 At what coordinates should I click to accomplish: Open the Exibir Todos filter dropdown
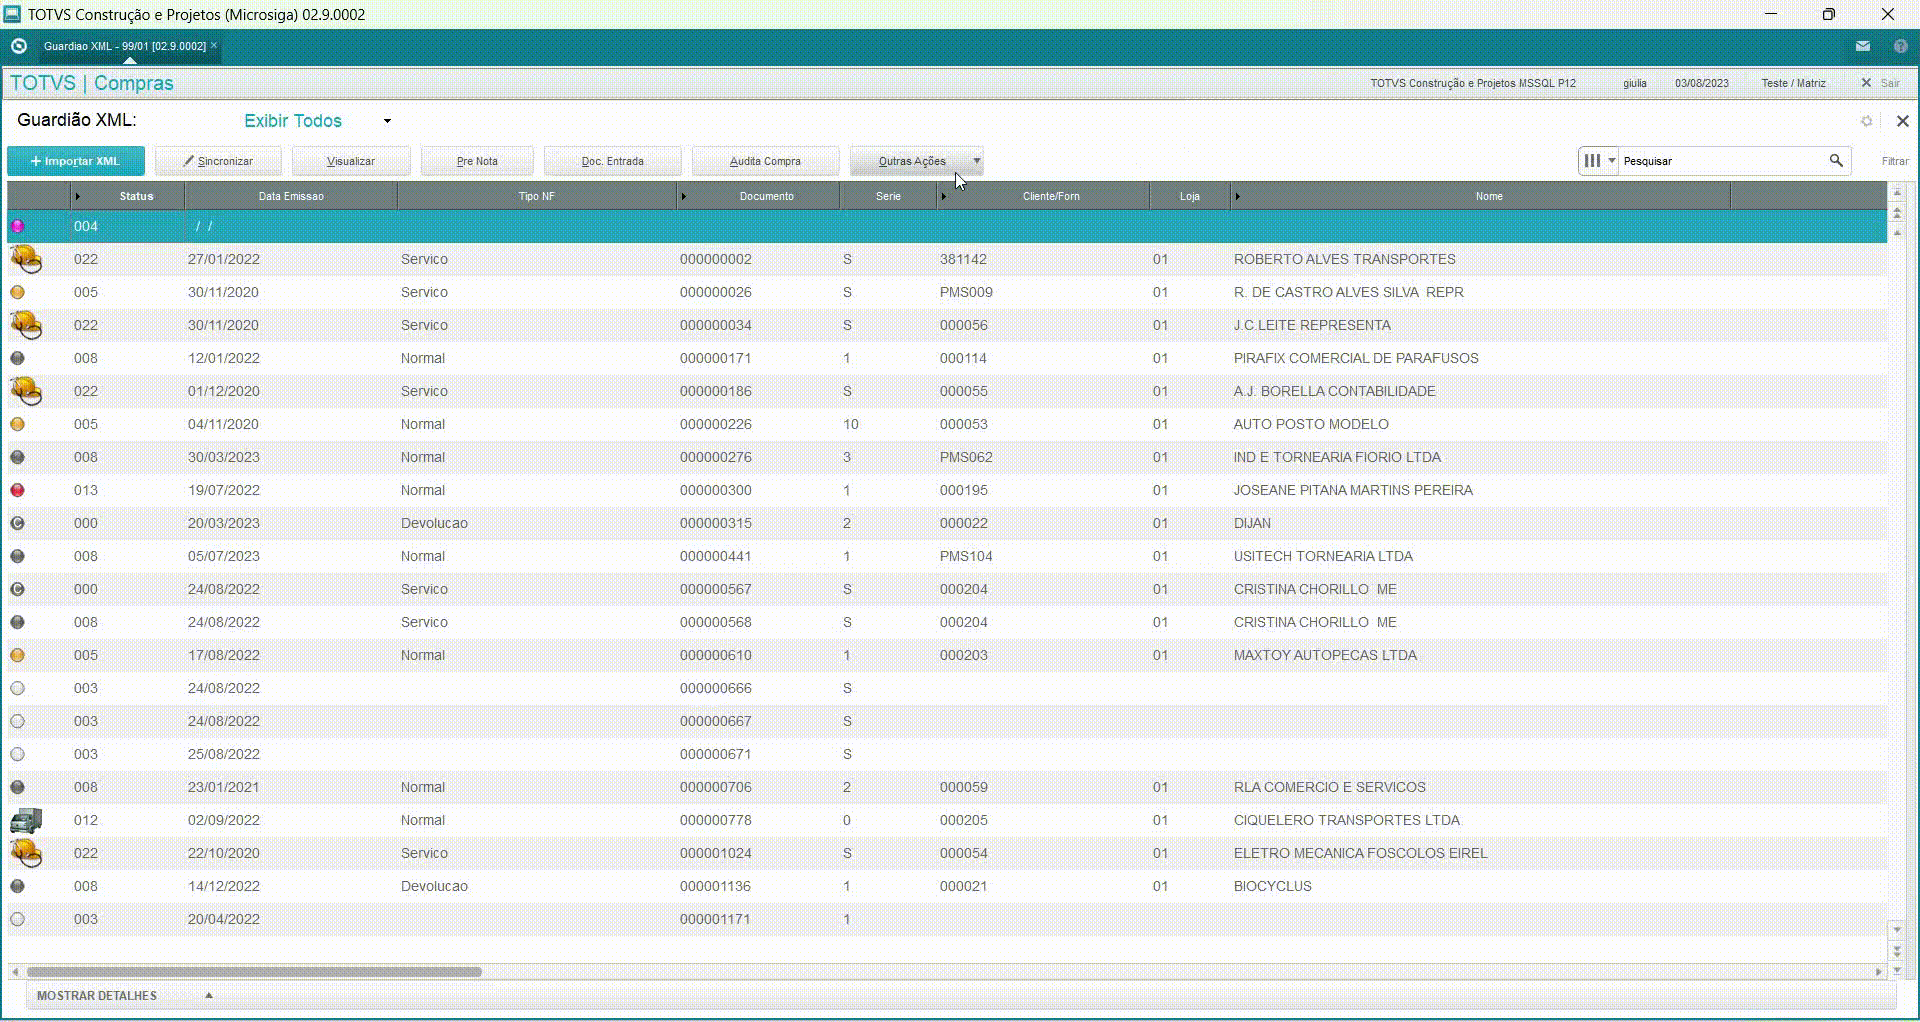click(x=318, y=121)
